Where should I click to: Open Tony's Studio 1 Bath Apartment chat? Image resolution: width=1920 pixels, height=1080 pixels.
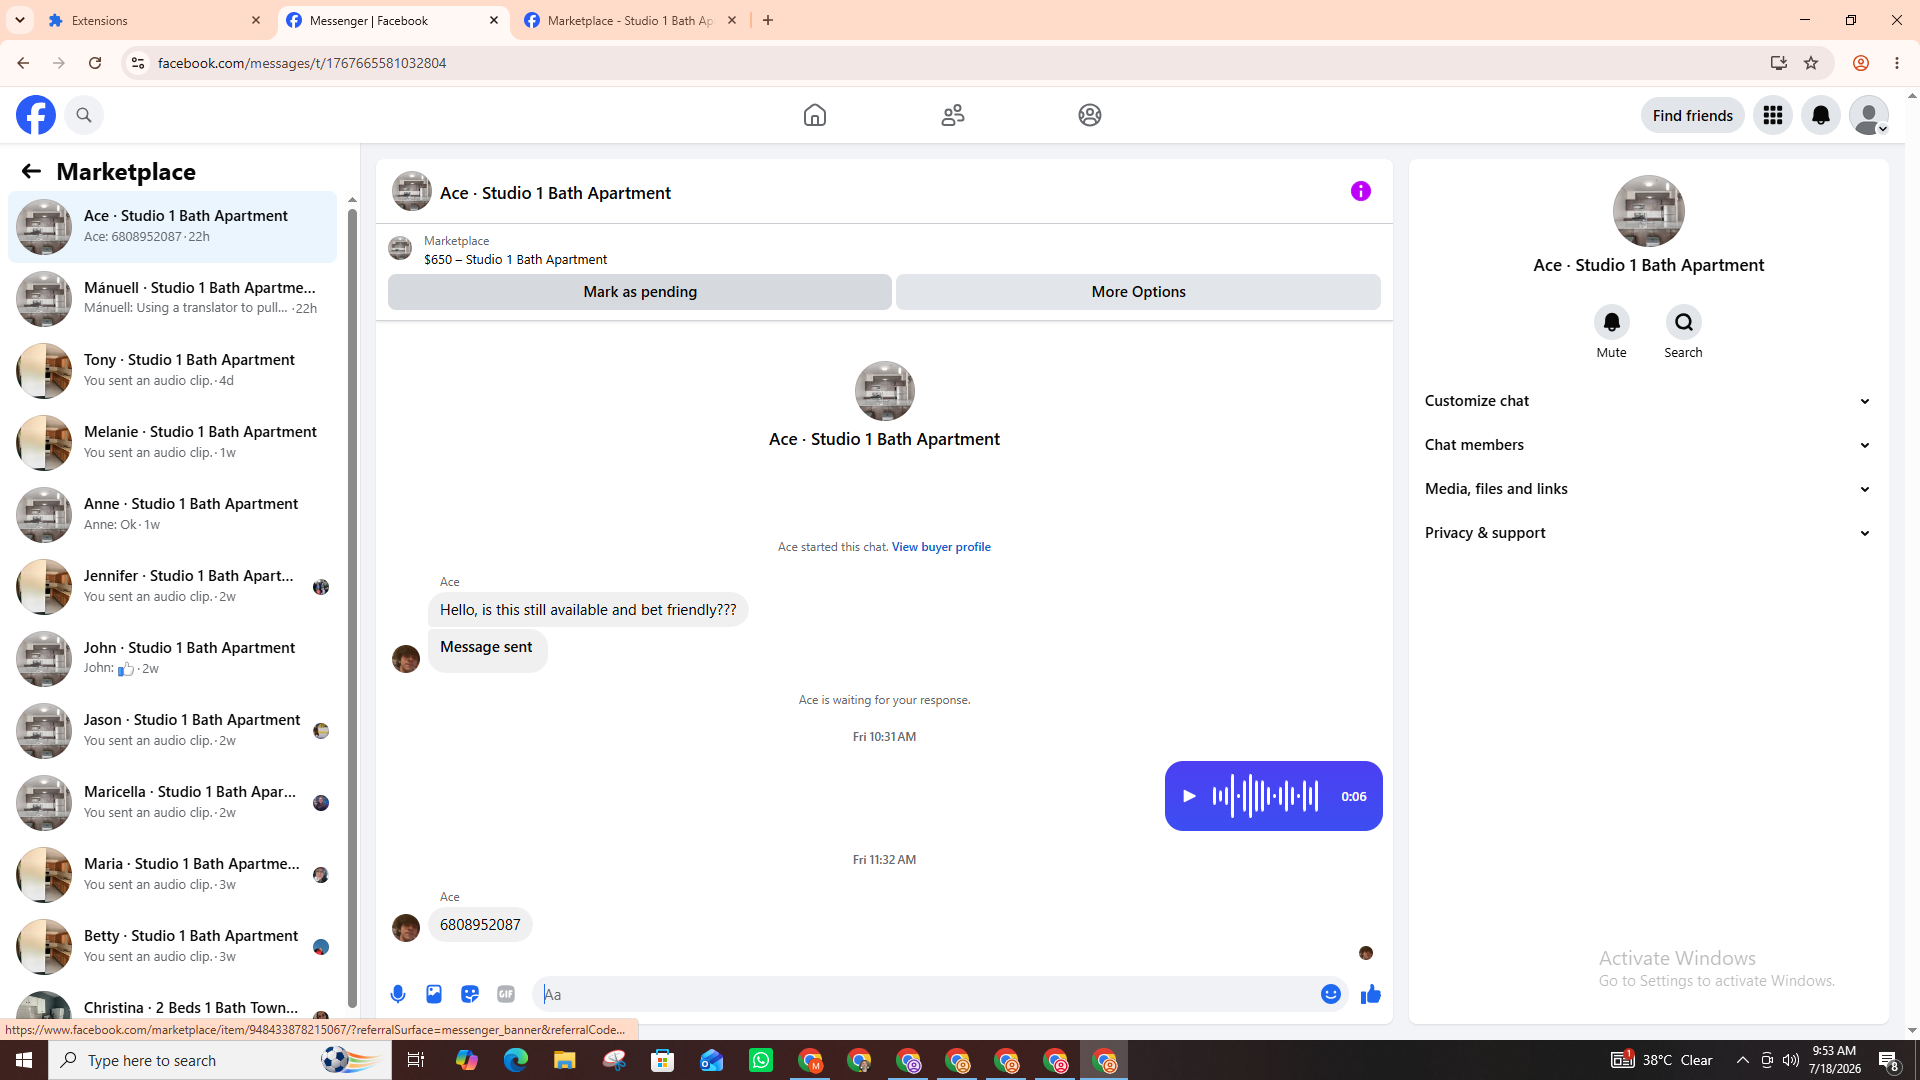[173, 370]
